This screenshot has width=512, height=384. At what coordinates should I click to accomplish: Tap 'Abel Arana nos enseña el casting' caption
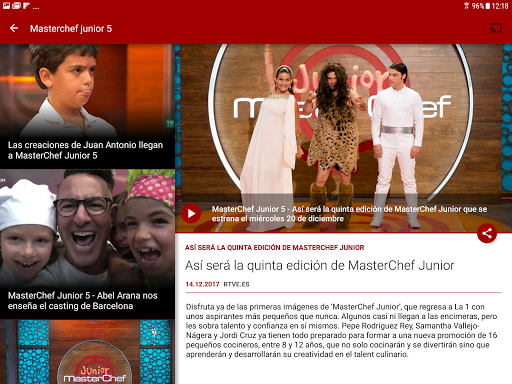(83, 301)
